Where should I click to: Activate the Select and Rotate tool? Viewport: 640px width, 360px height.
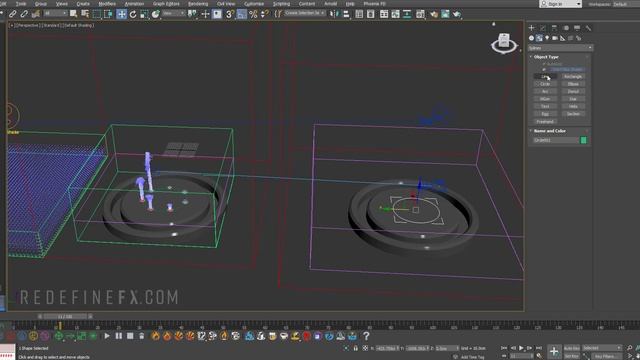(133, 14)
